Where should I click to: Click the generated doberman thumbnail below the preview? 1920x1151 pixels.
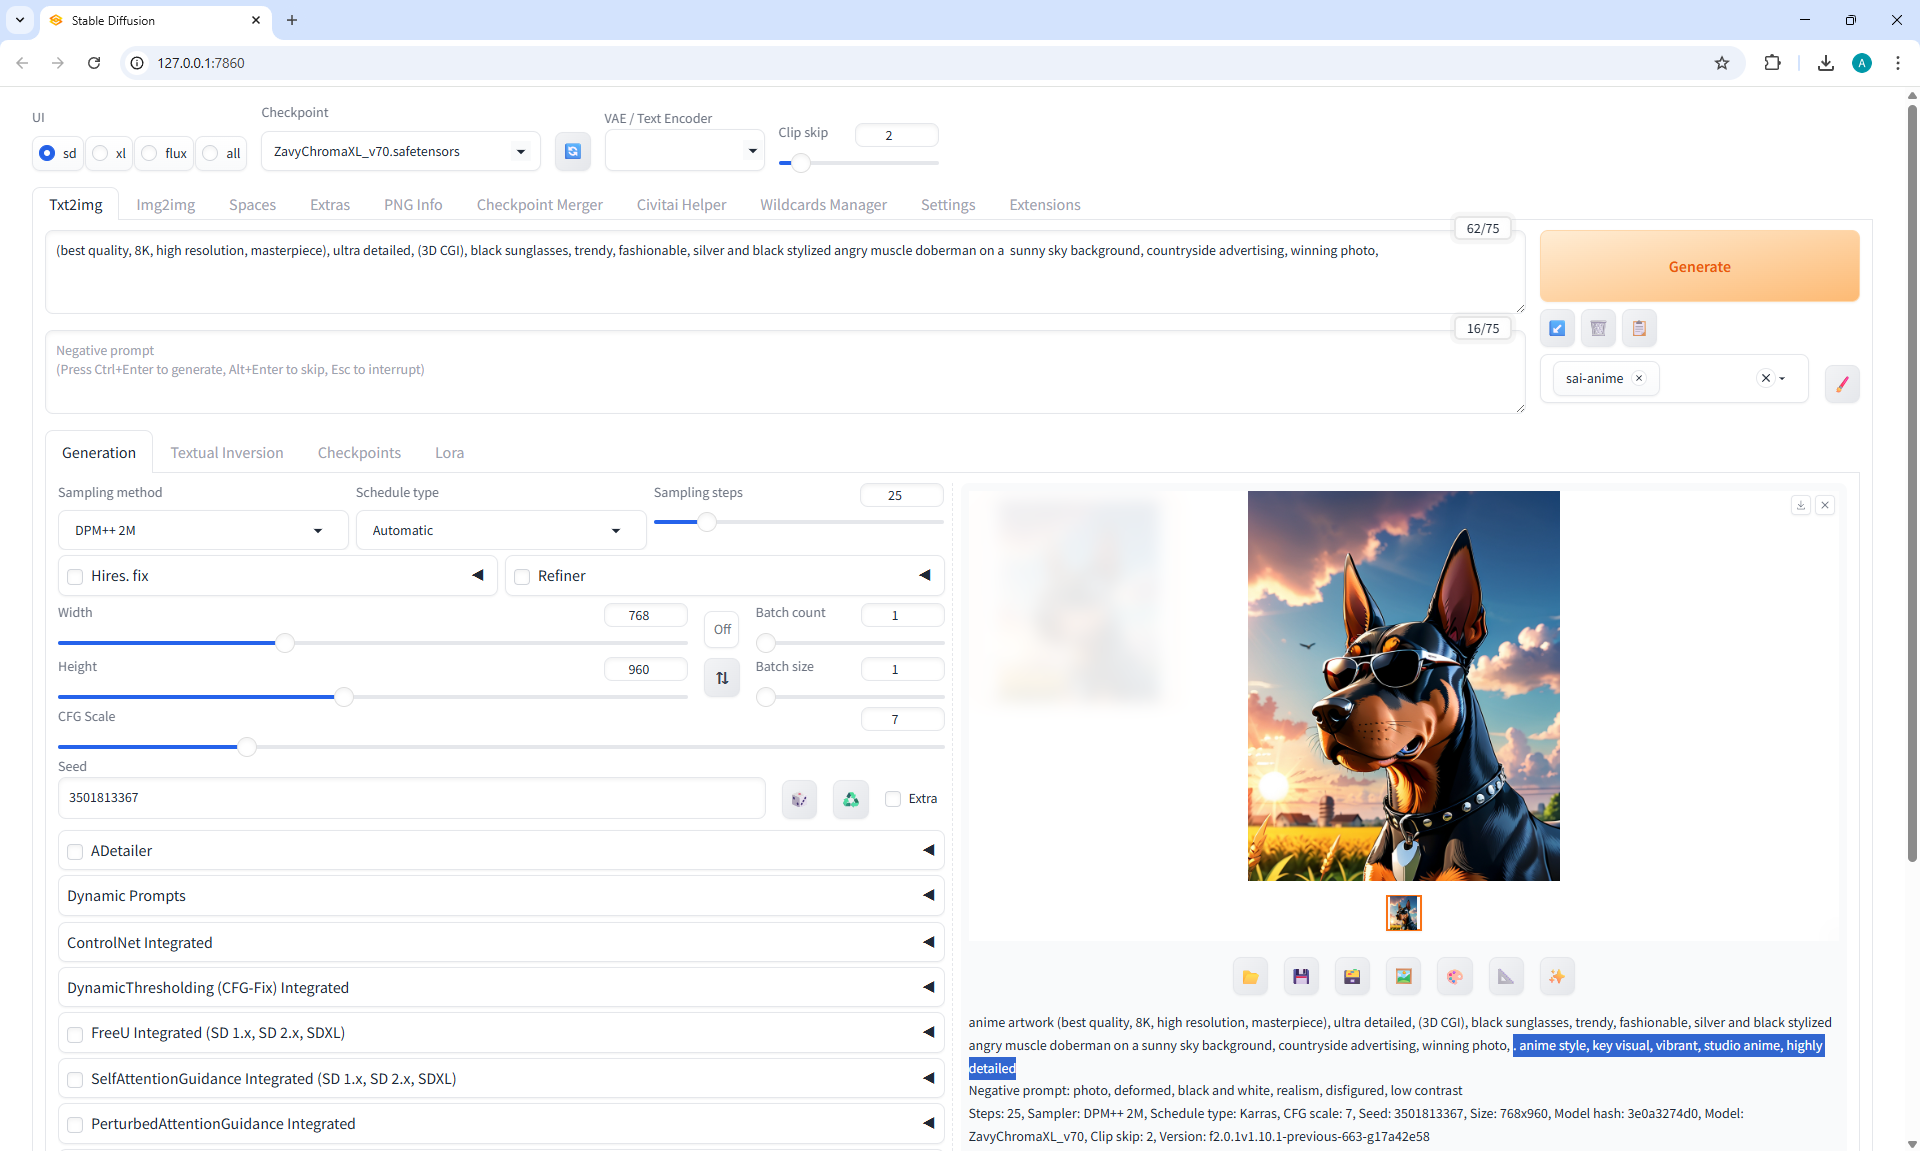tap(1403, 913)
